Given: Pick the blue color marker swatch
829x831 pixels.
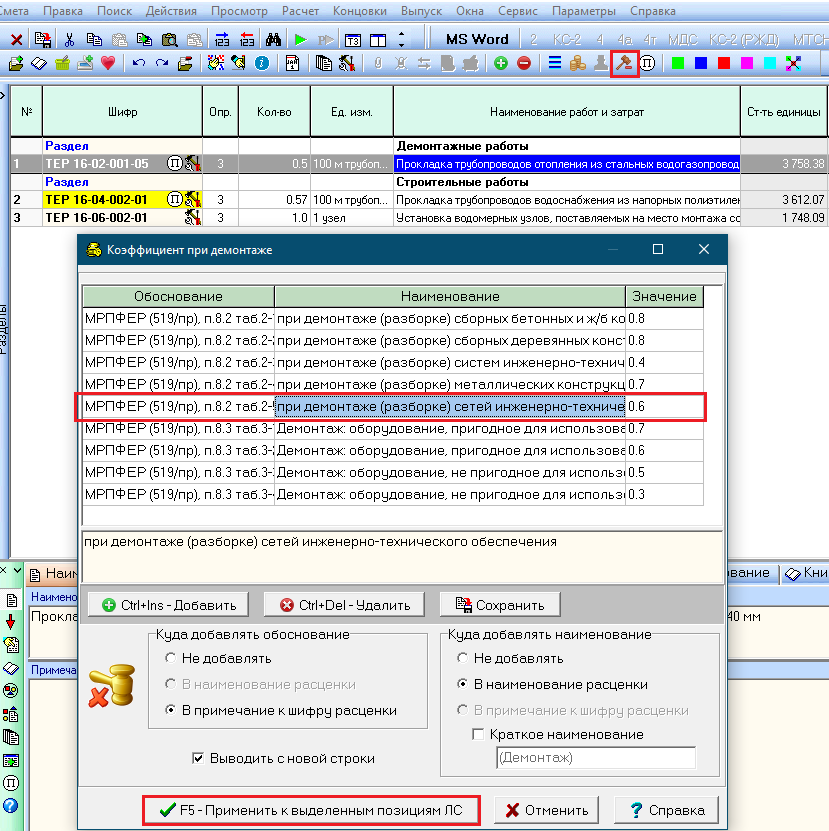Looking at the screenshot, I should pyautogui.click(x=701, y=64).
